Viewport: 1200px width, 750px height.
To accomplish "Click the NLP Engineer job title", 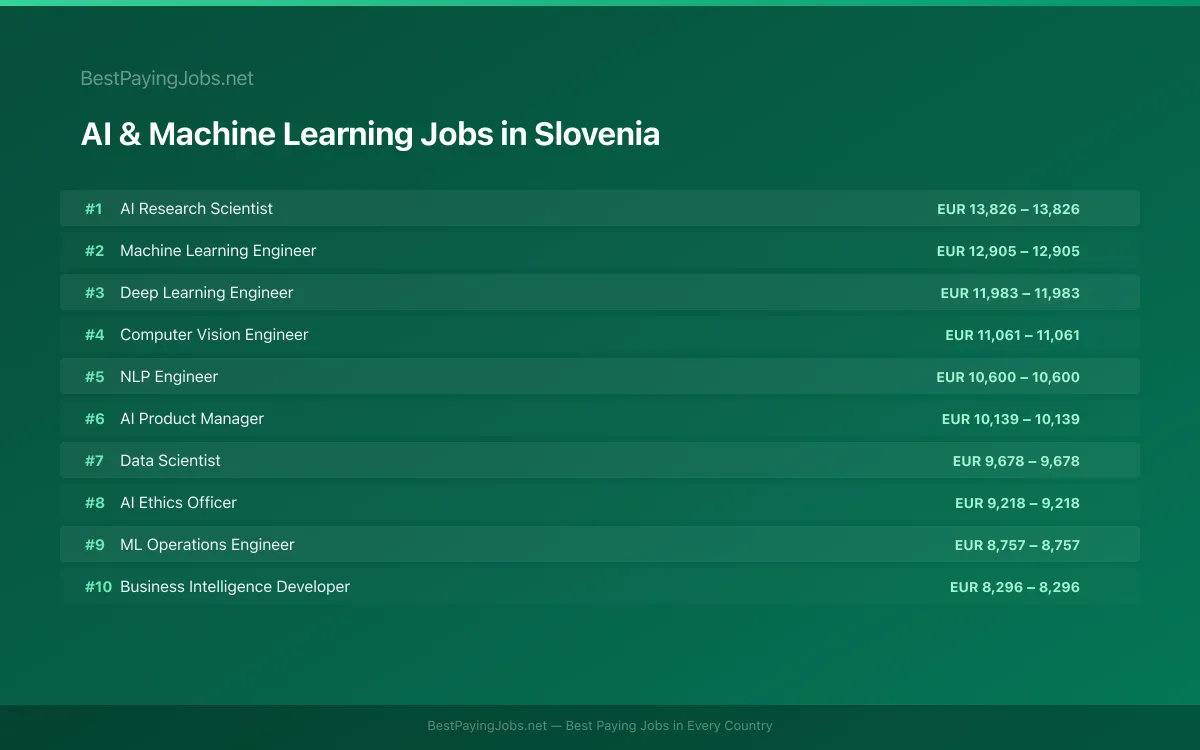I will click(169, 376).
